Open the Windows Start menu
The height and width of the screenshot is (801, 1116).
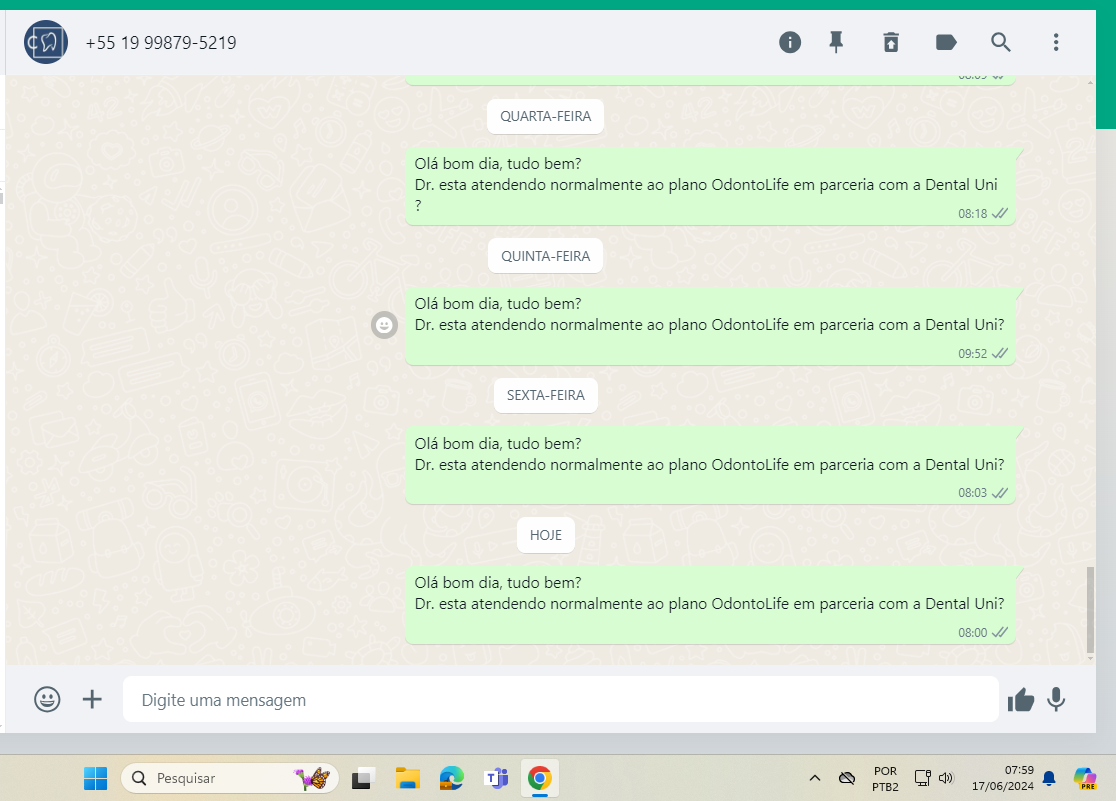(95, 778)
